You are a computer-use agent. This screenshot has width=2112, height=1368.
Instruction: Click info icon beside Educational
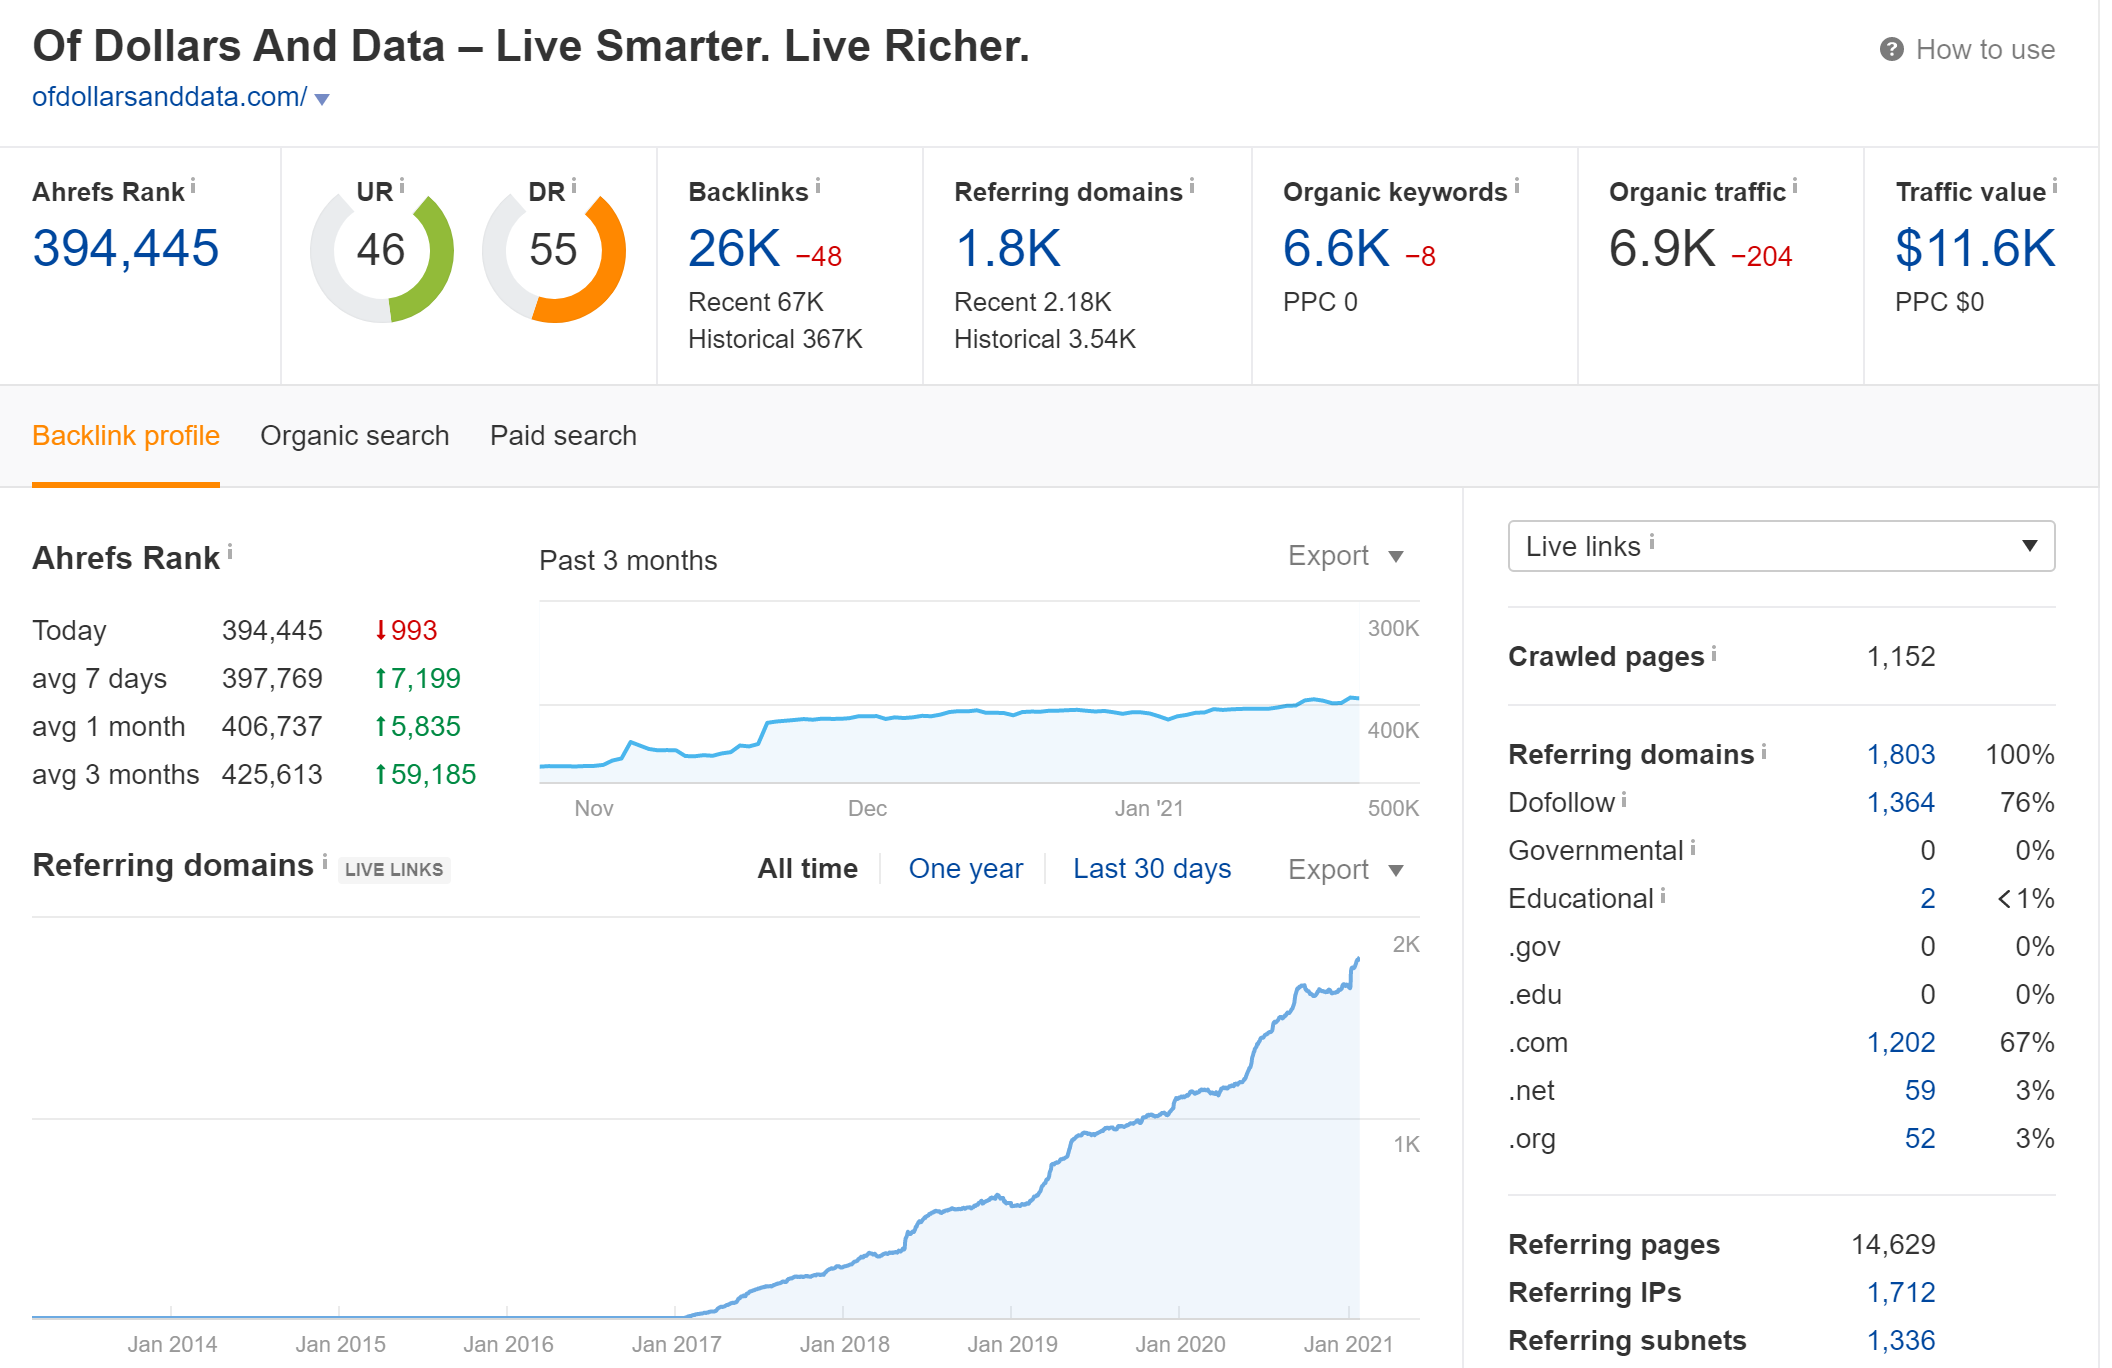pos(1663,895)
